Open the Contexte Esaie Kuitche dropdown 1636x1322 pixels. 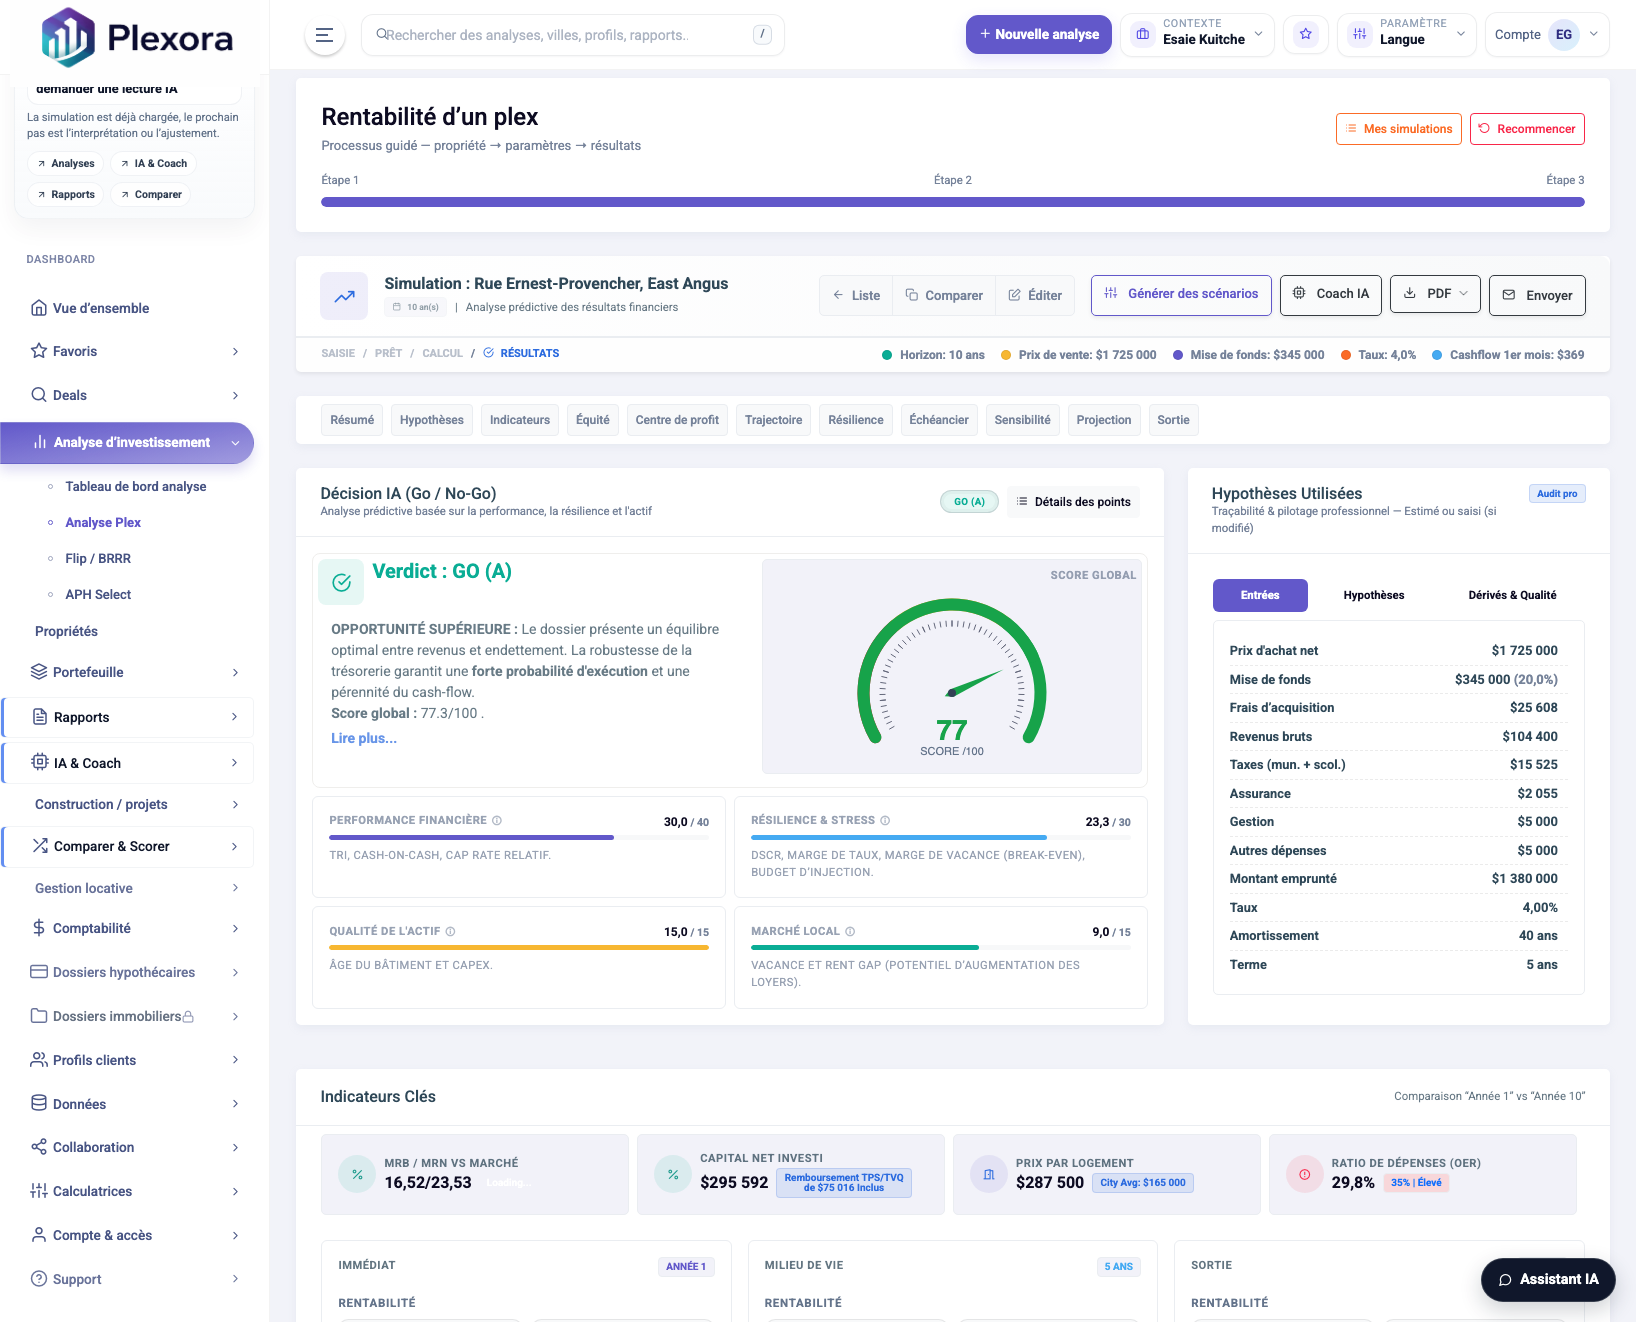coord(1197,35)
